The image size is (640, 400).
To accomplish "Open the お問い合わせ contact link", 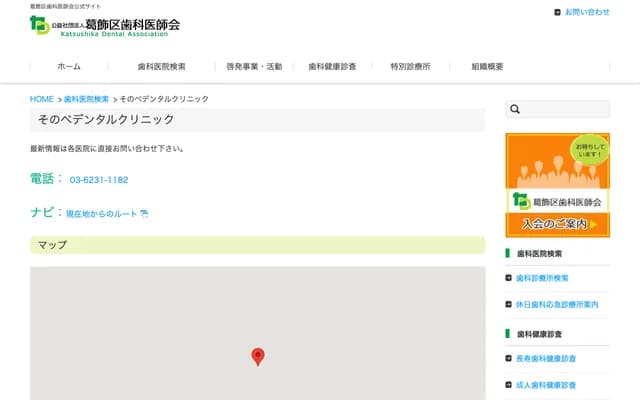I will [x=587, y=12].
